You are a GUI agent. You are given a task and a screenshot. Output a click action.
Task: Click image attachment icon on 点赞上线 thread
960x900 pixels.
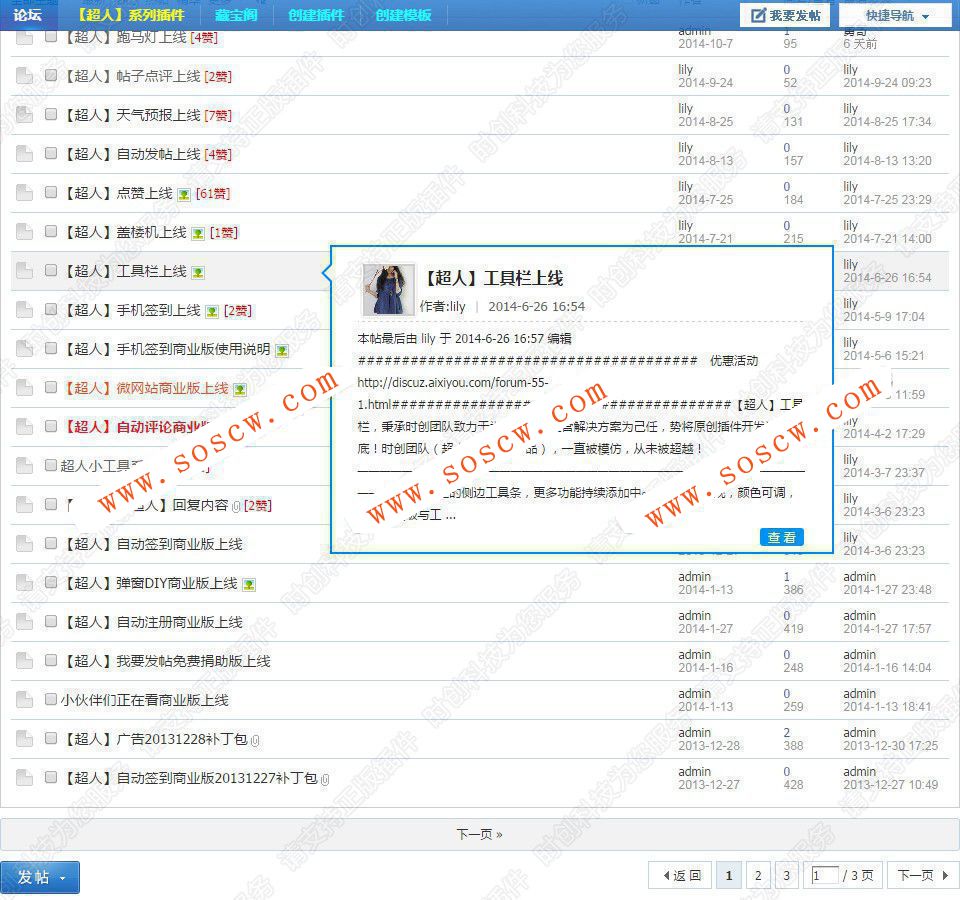click(184, 195)
